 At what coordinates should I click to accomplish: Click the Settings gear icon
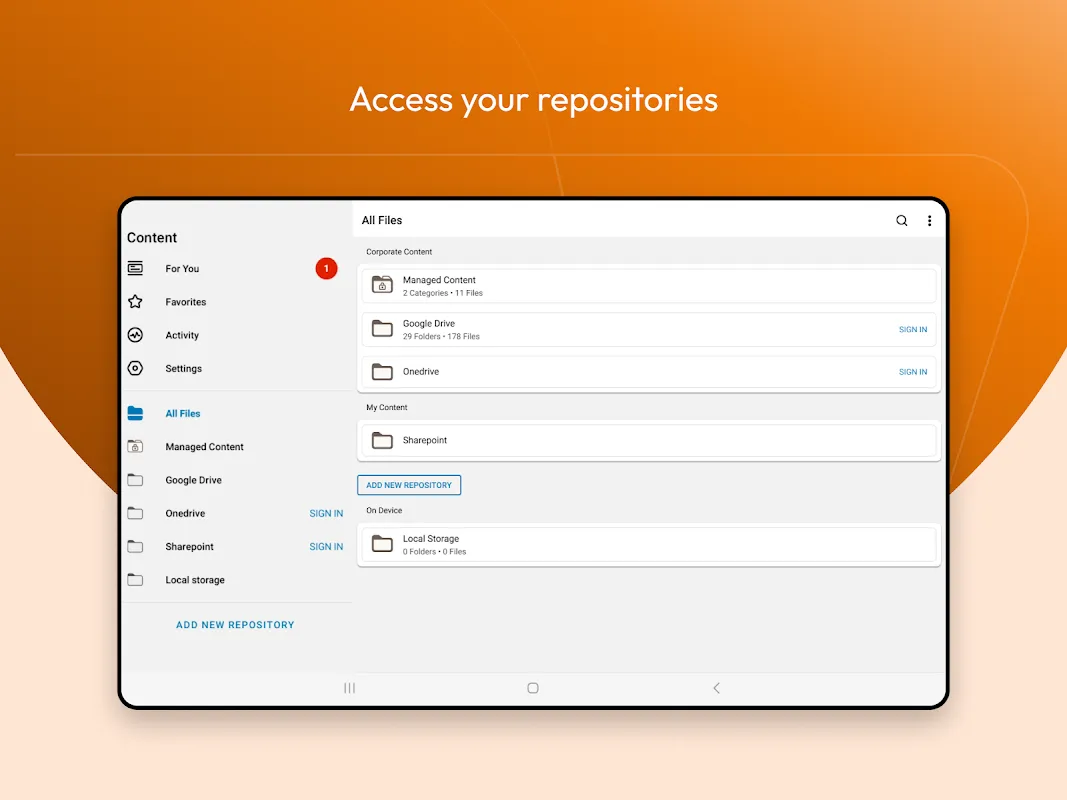[135, 368]
